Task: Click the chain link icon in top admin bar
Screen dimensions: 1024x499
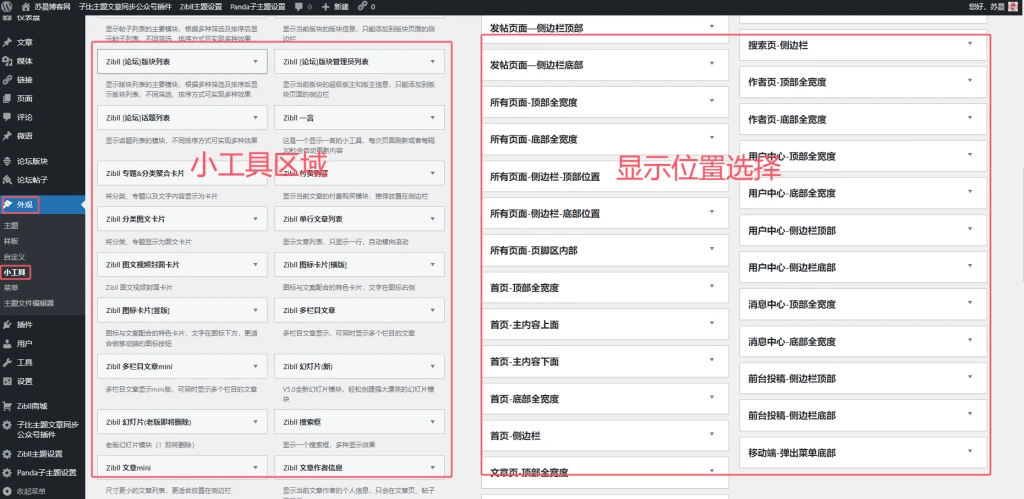Action: coord(362,7)
